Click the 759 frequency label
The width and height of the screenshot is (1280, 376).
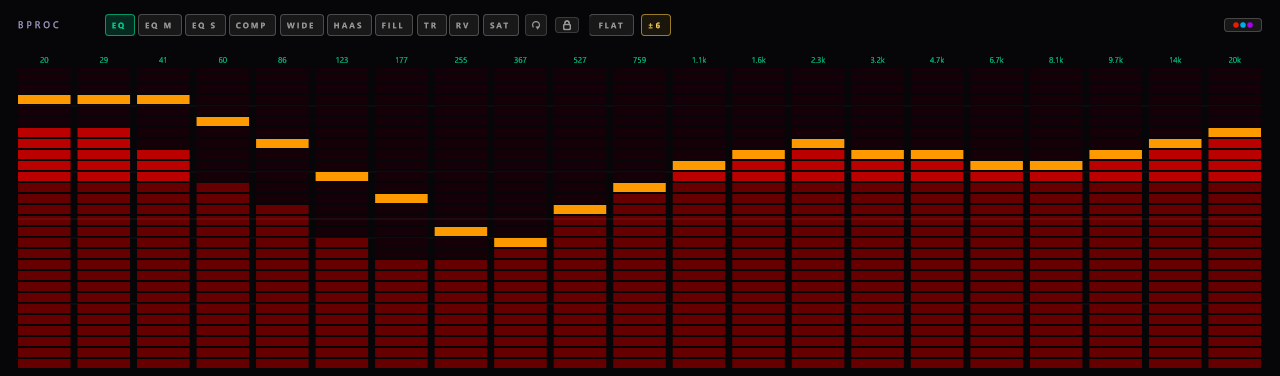point(639,61)
